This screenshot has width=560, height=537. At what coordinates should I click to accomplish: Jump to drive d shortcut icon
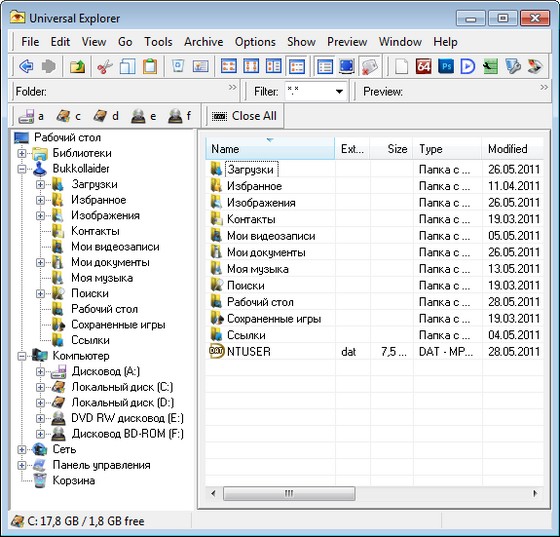click(105, 116)
